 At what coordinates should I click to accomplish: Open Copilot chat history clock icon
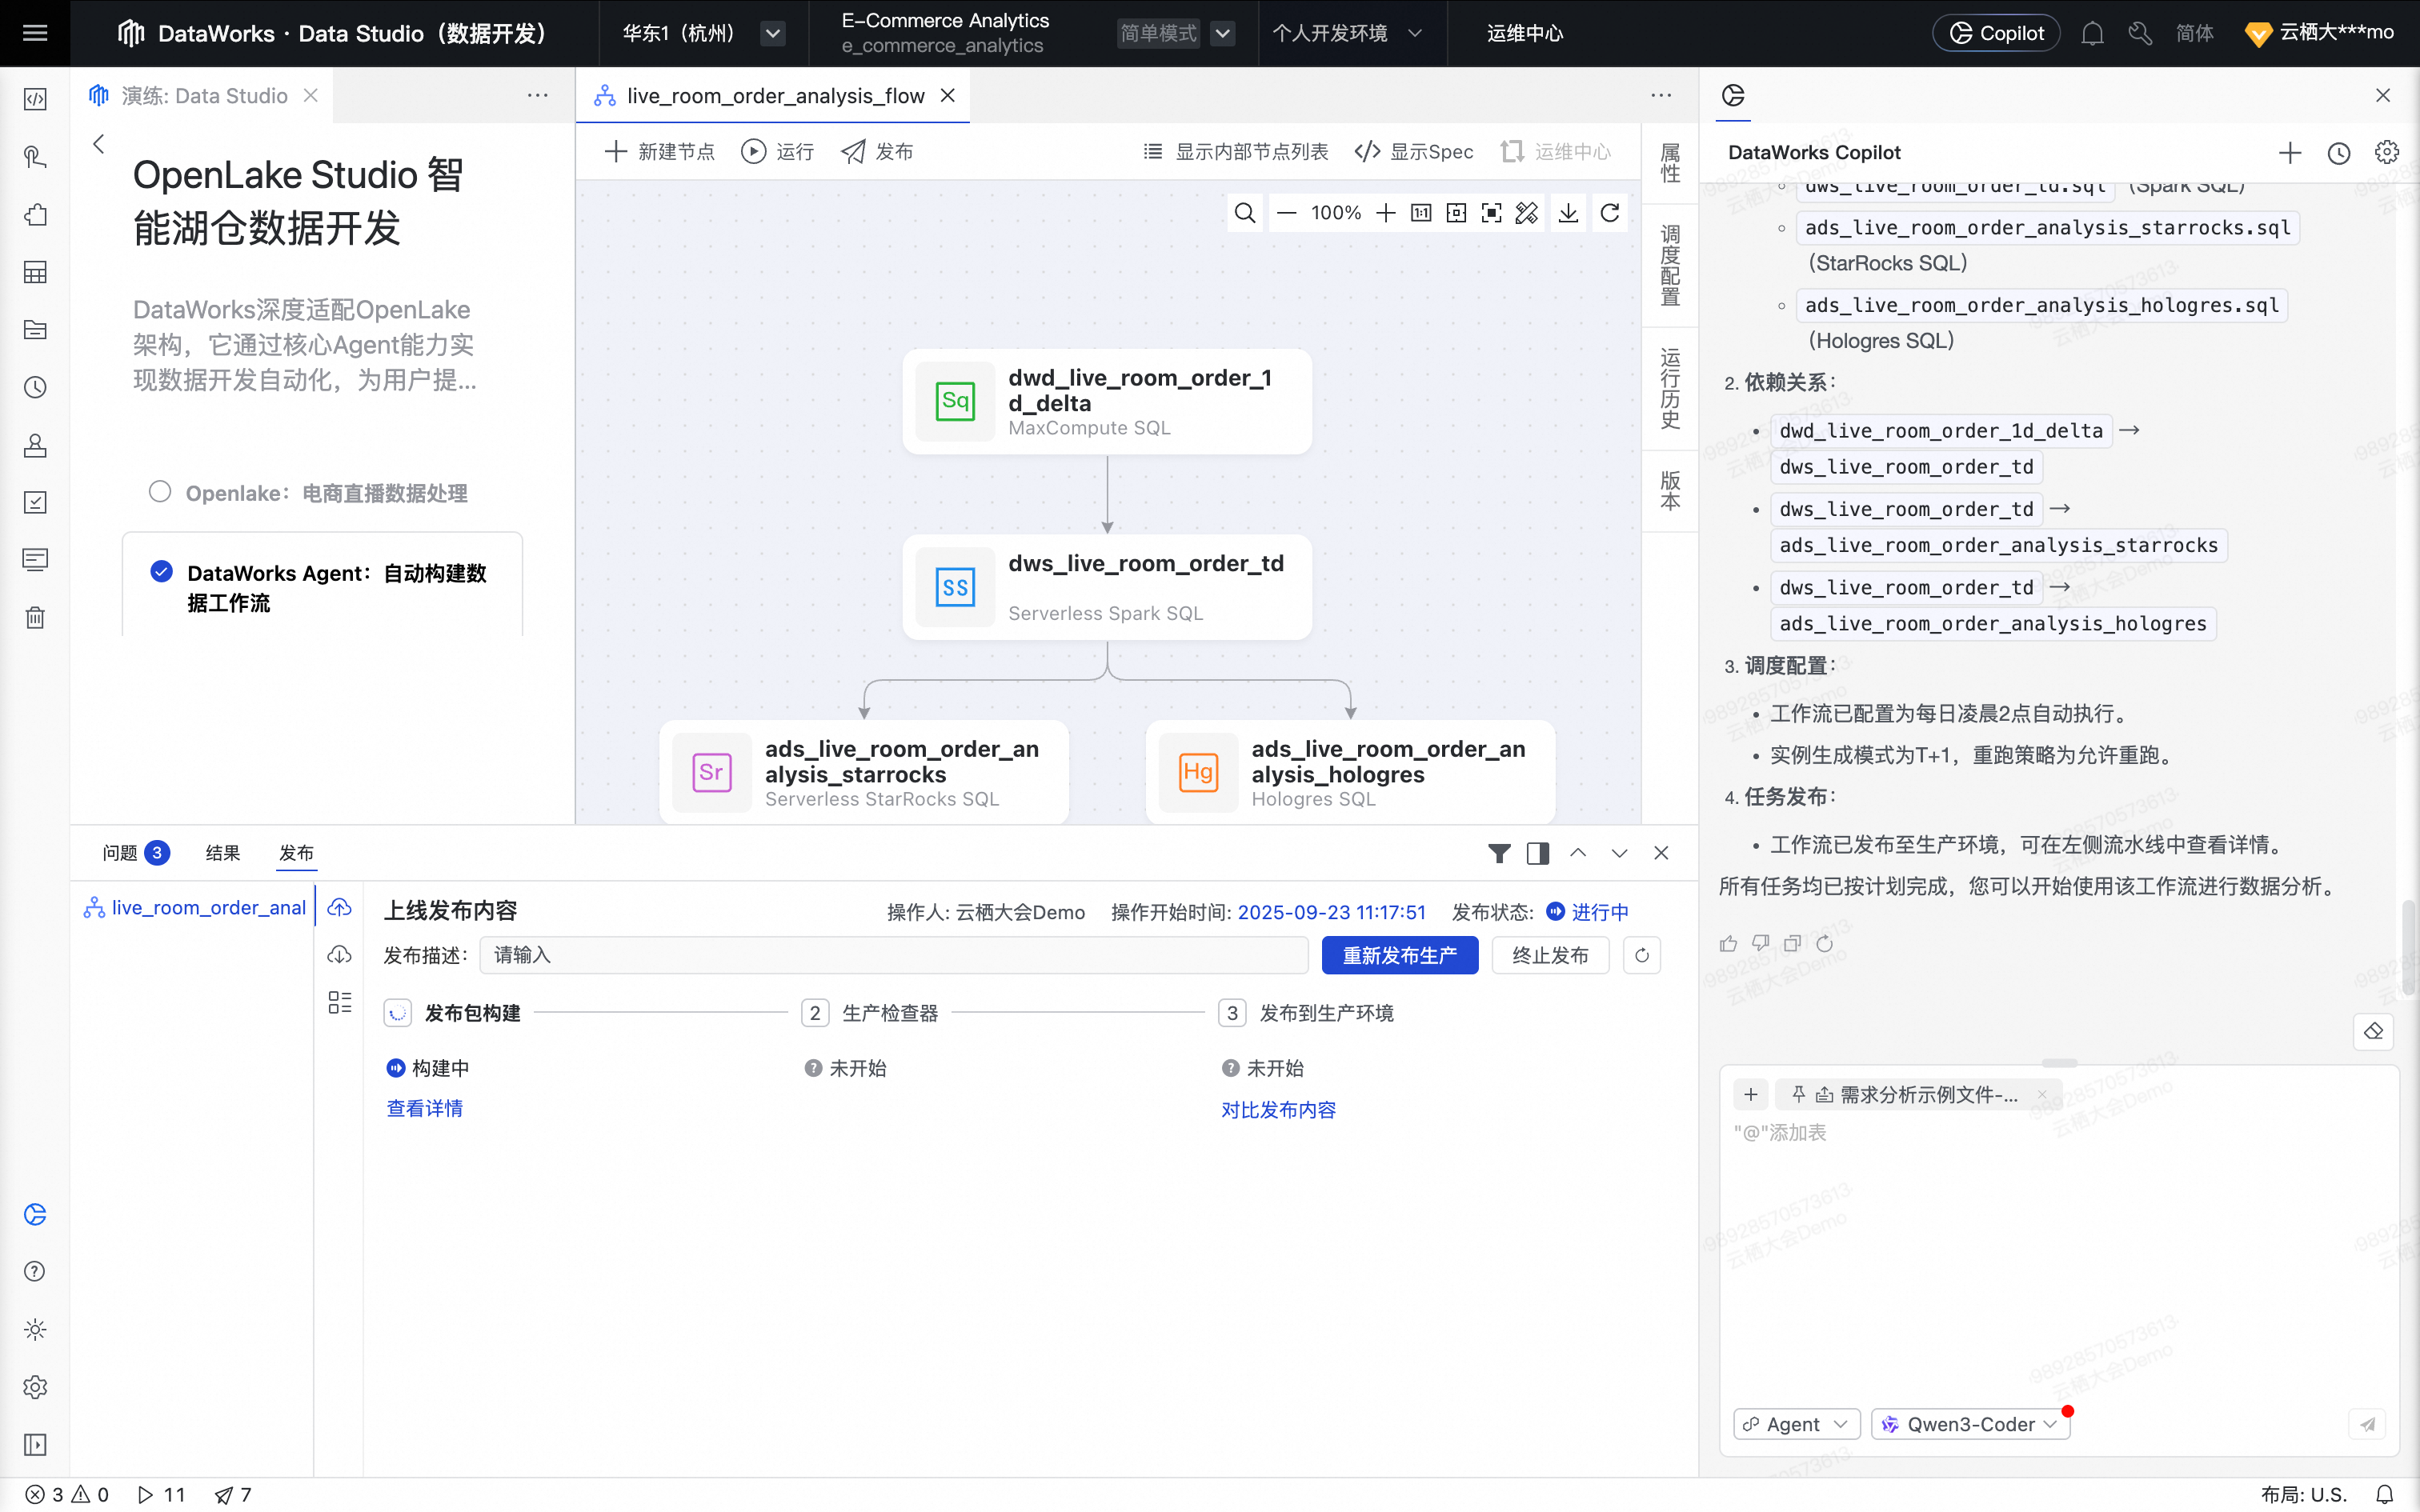pos(2338,153)
